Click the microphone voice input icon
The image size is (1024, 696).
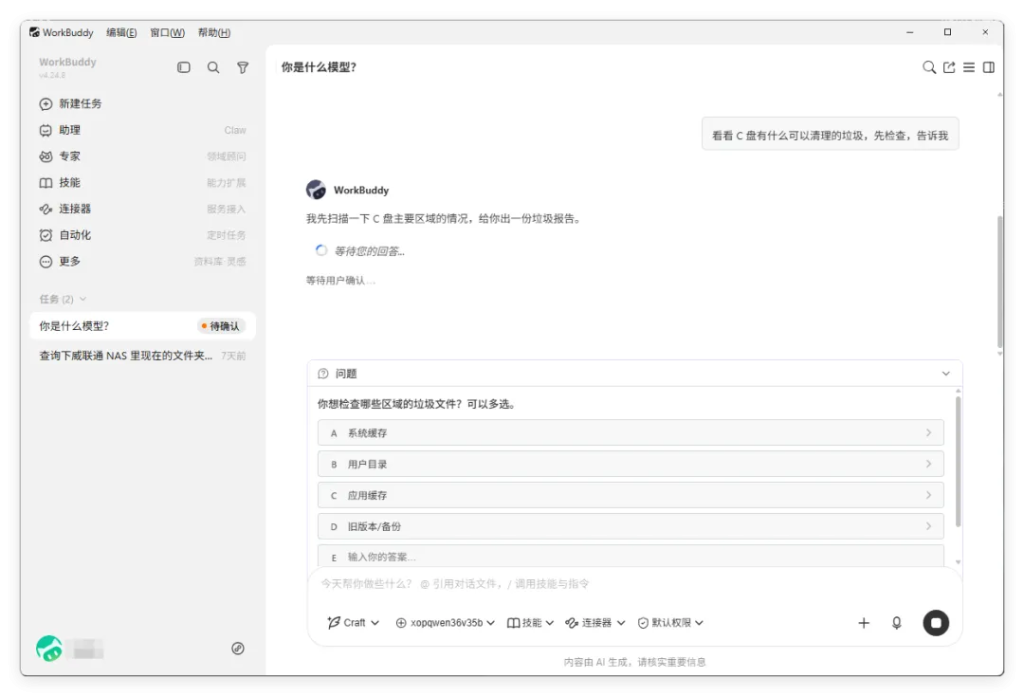click(x=897, y=623)
